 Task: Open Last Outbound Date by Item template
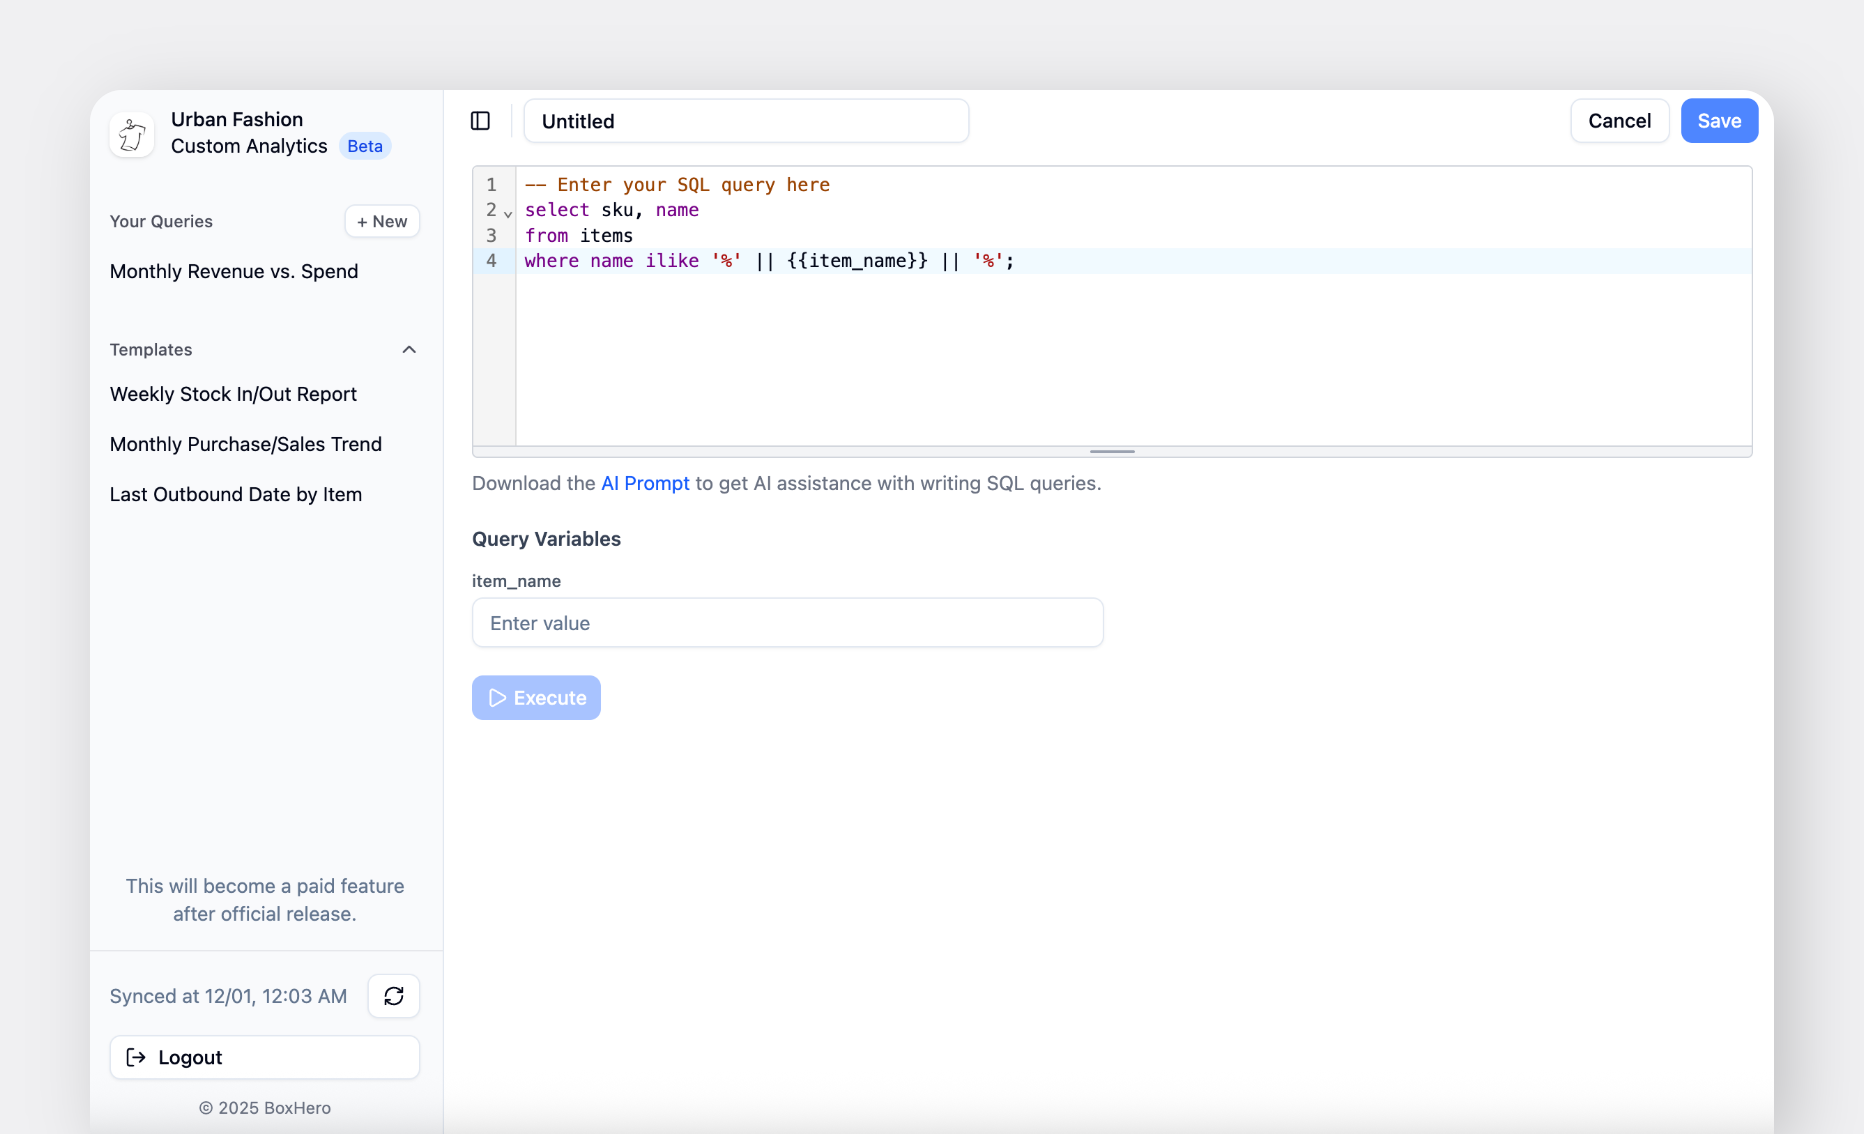[236, 494]
